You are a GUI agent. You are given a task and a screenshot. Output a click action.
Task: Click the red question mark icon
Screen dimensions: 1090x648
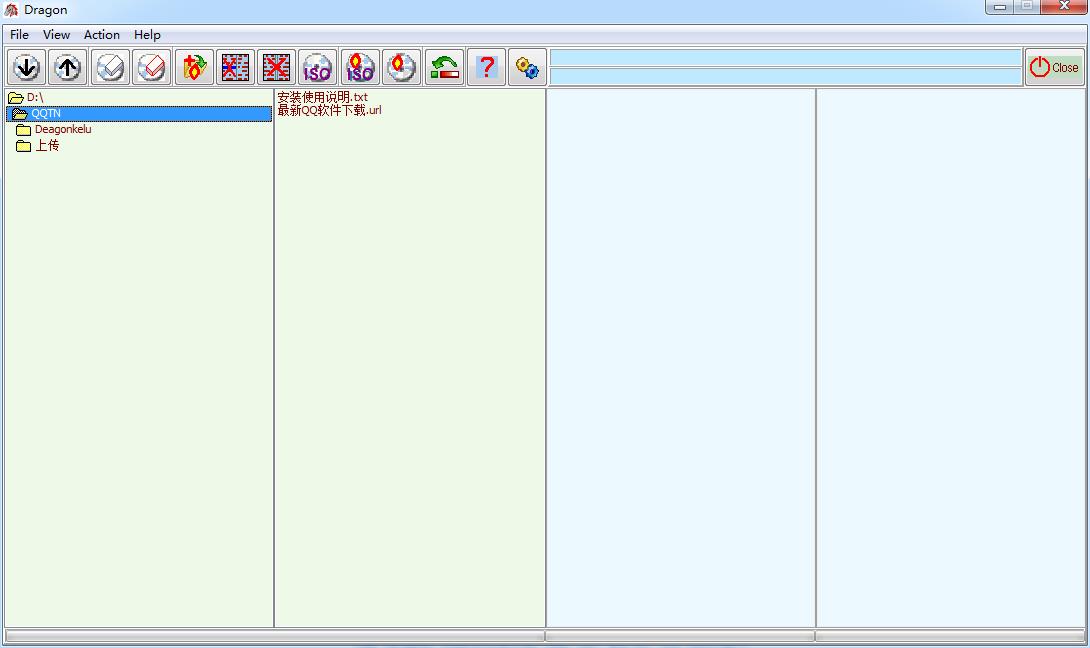487,67
